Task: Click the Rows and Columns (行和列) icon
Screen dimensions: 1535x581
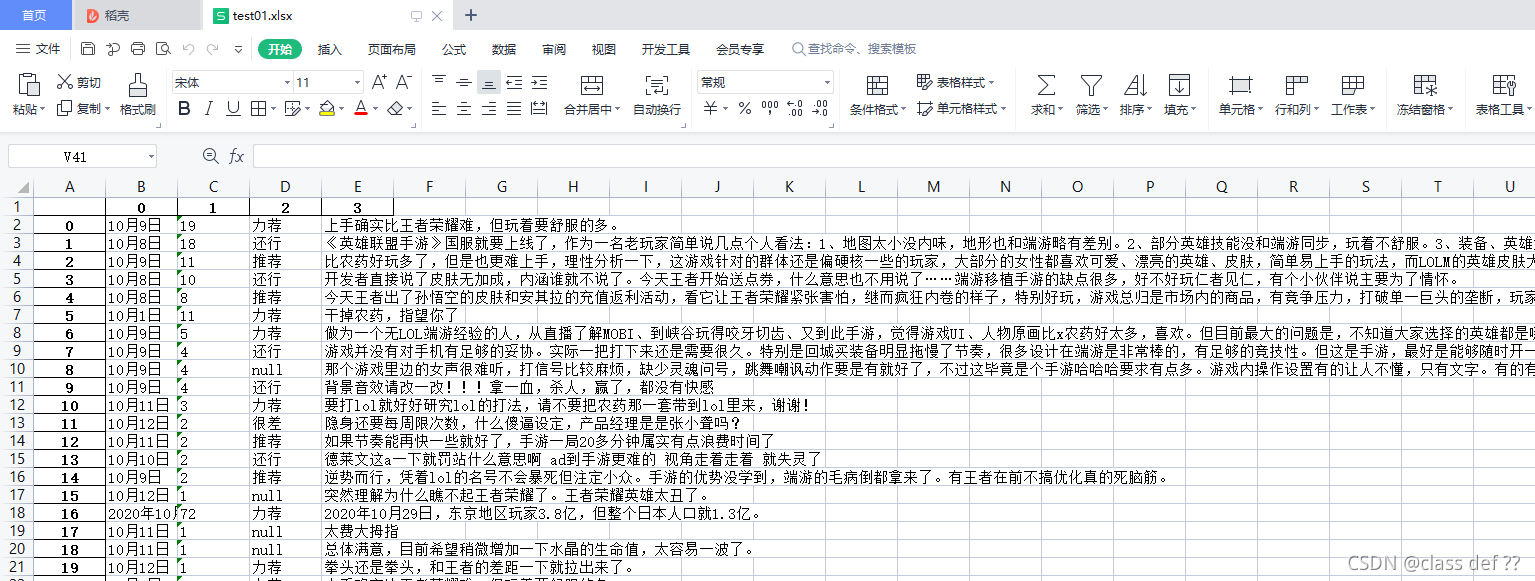Action: click(1295, 85)
